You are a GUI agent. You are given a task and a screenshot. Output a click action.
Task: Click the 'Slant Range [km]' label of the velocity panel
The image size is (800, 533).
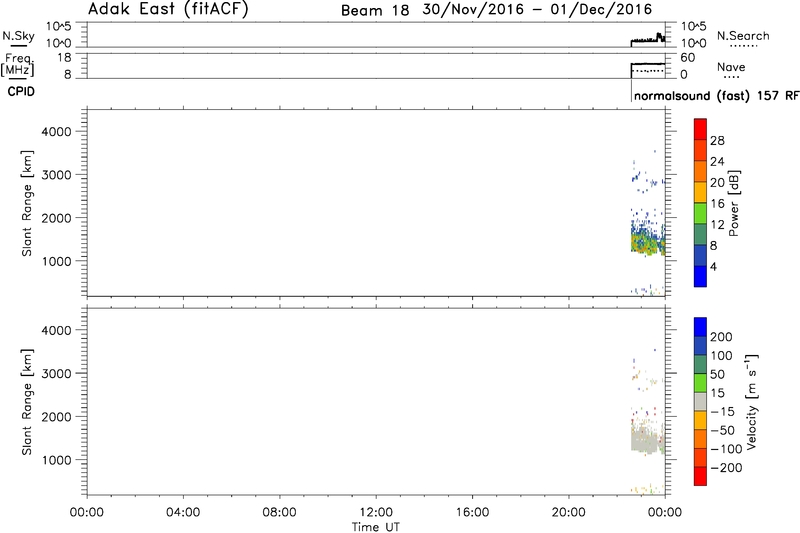(27, 402)
